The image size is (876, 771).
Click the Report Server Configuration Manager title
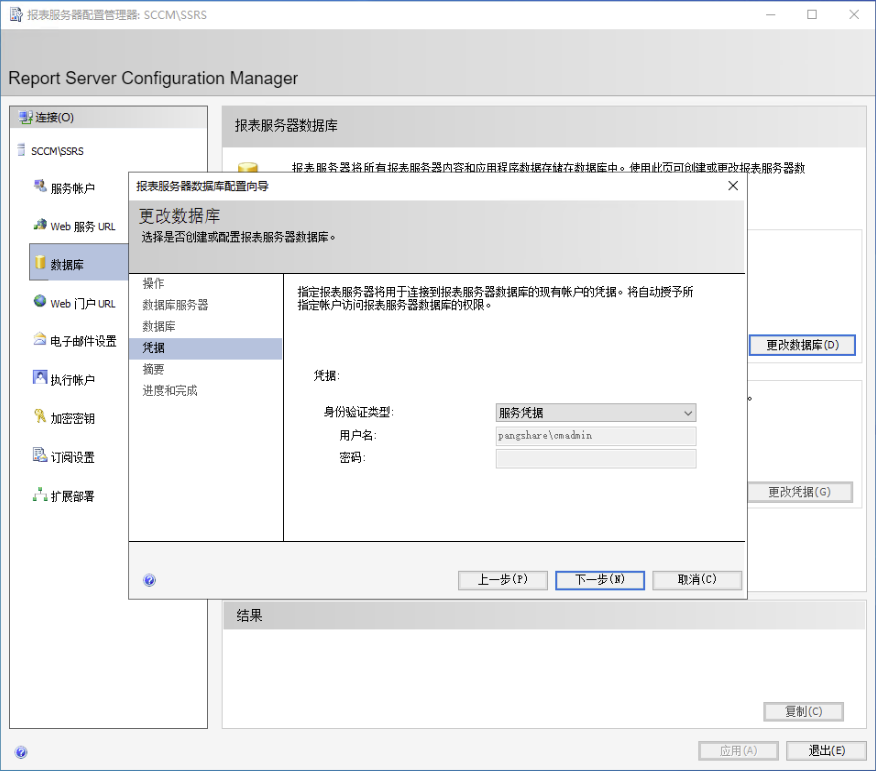click(x=153, y=78)
